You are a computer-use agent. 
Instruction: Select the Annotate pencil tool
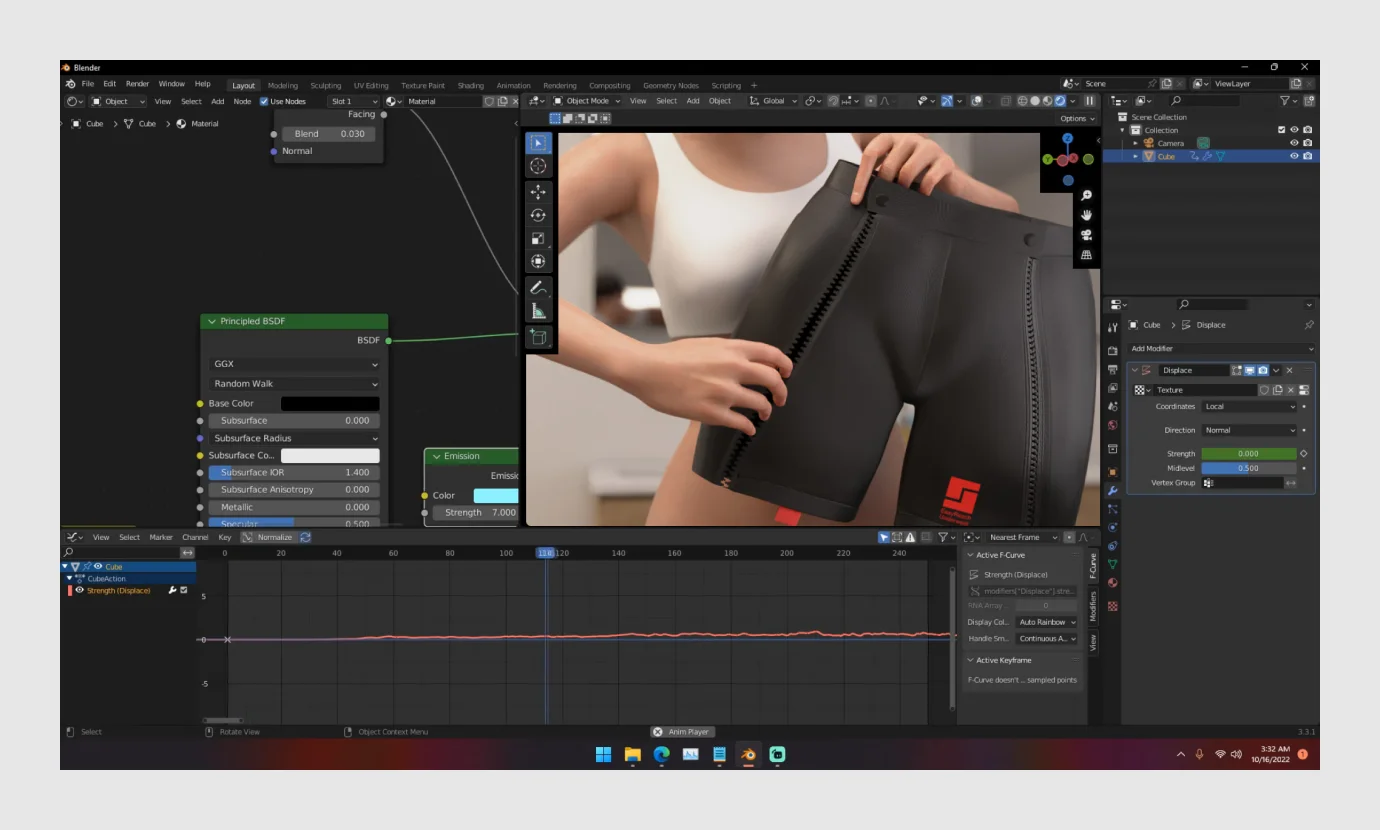pos(538,287)
